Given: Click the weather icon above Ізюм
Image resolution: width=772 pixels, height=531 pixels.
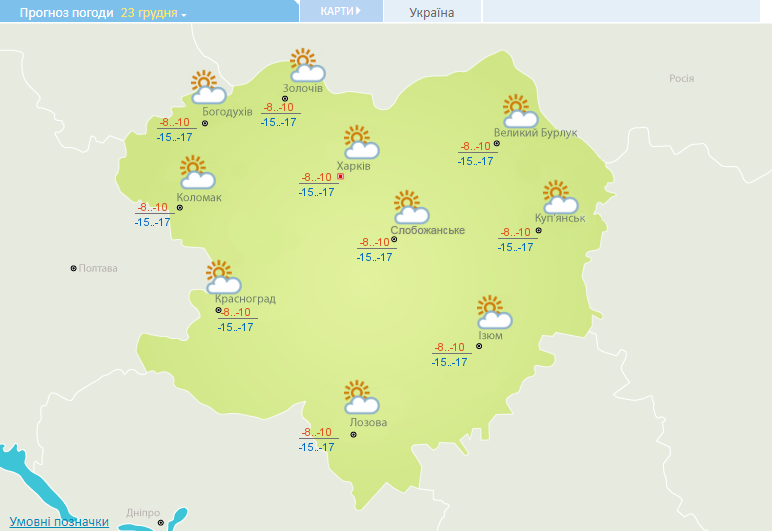Looking at the screenshot, I should [x=493, y=312].
